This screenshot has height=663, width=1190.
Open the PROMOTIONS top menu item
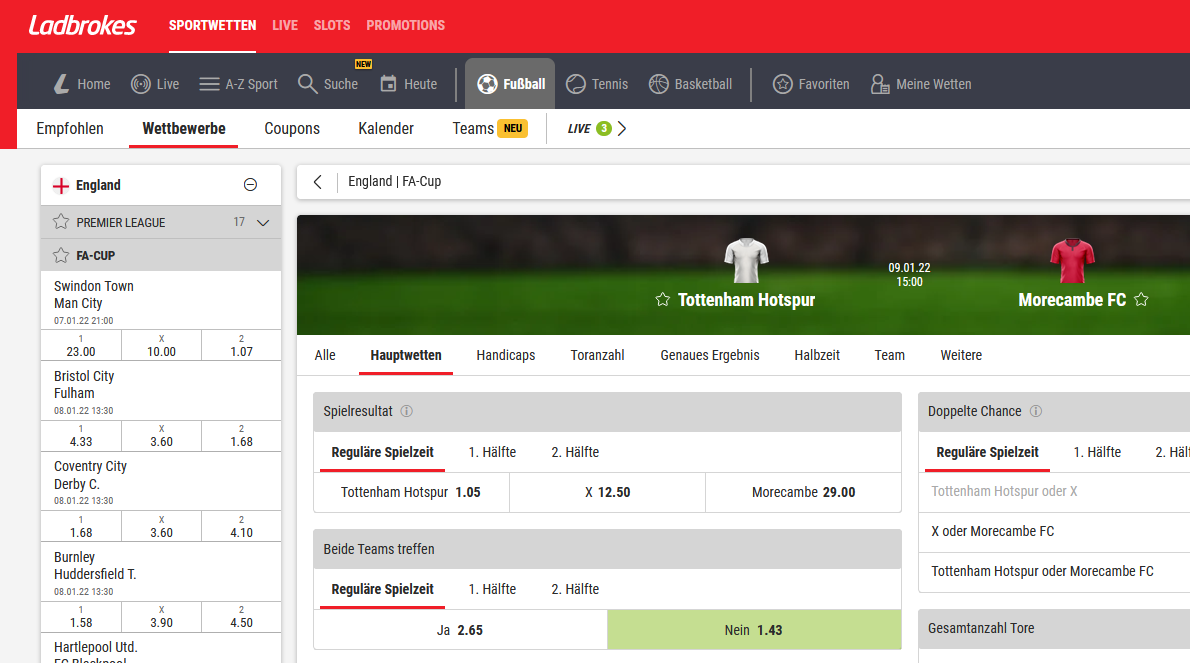coord(405,25)
